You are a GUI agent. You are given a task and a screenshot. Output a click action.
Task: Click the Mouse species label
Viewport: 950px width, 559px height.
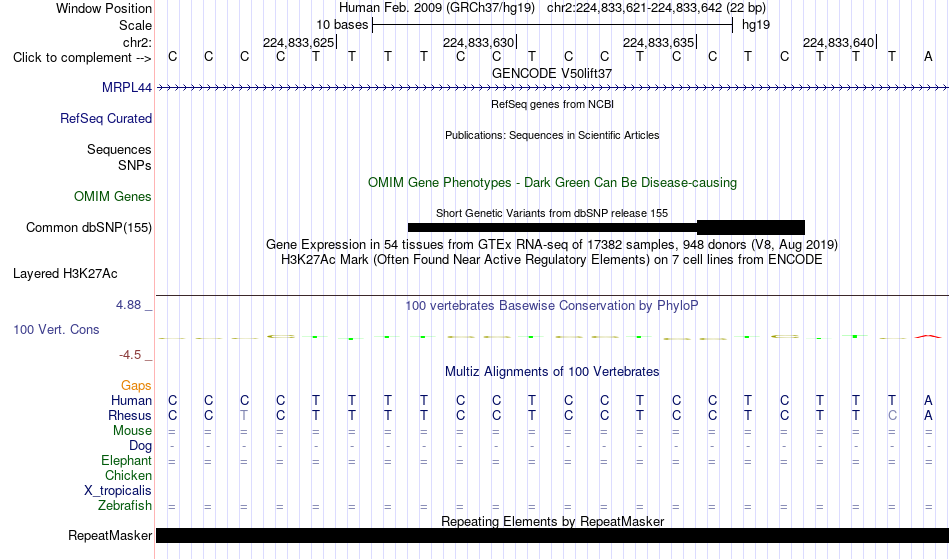point(133,431)
